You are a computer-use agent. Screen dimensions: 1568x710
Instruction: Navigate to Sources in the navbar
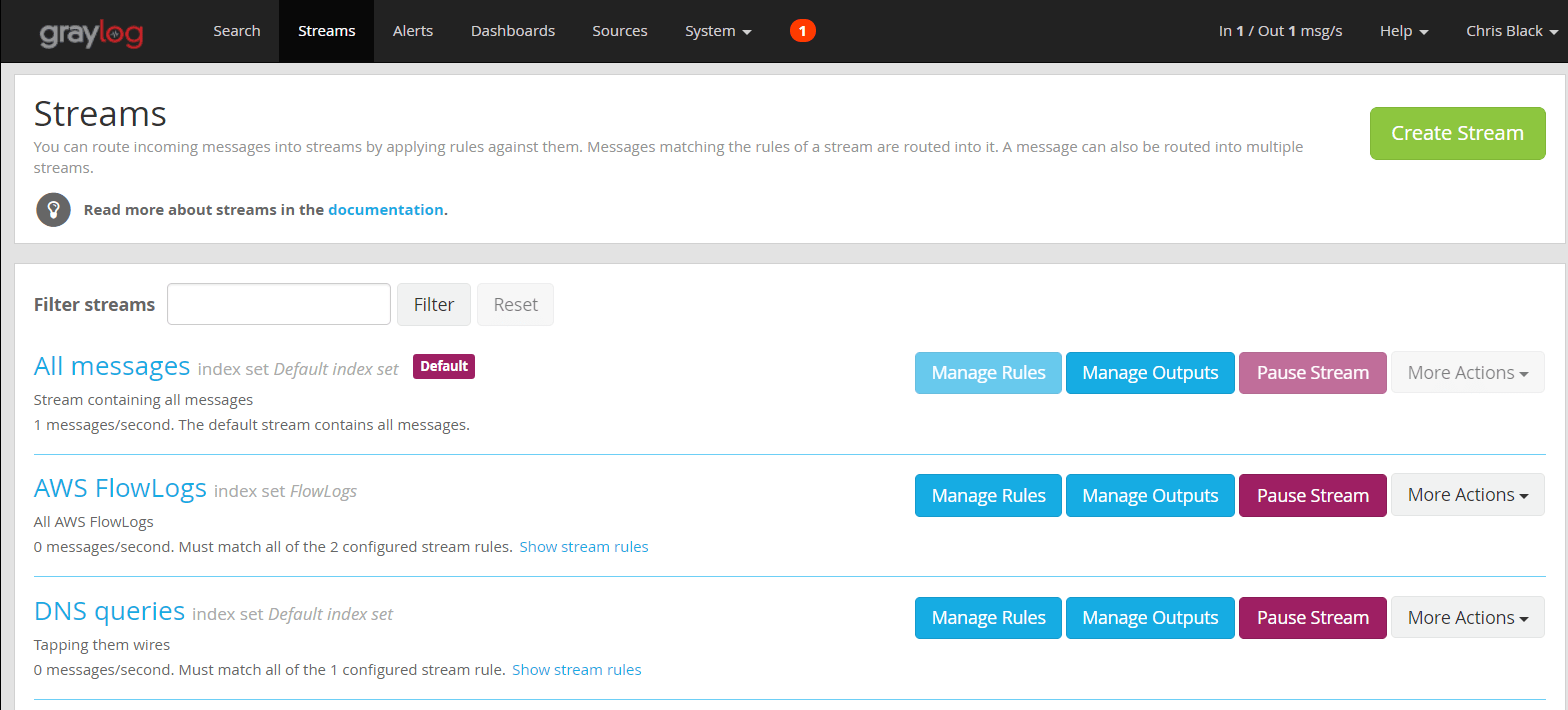coord(620,31)
